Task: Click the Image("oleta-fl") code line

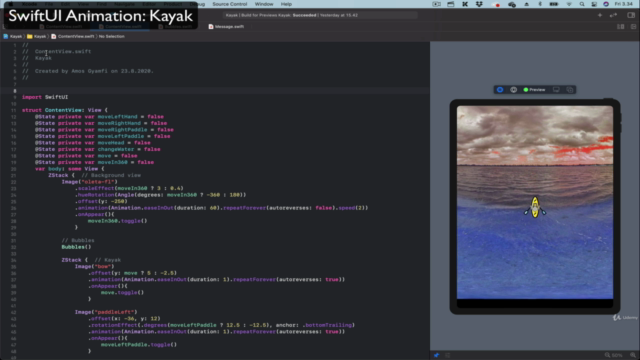Action: [x=89, y=182]
